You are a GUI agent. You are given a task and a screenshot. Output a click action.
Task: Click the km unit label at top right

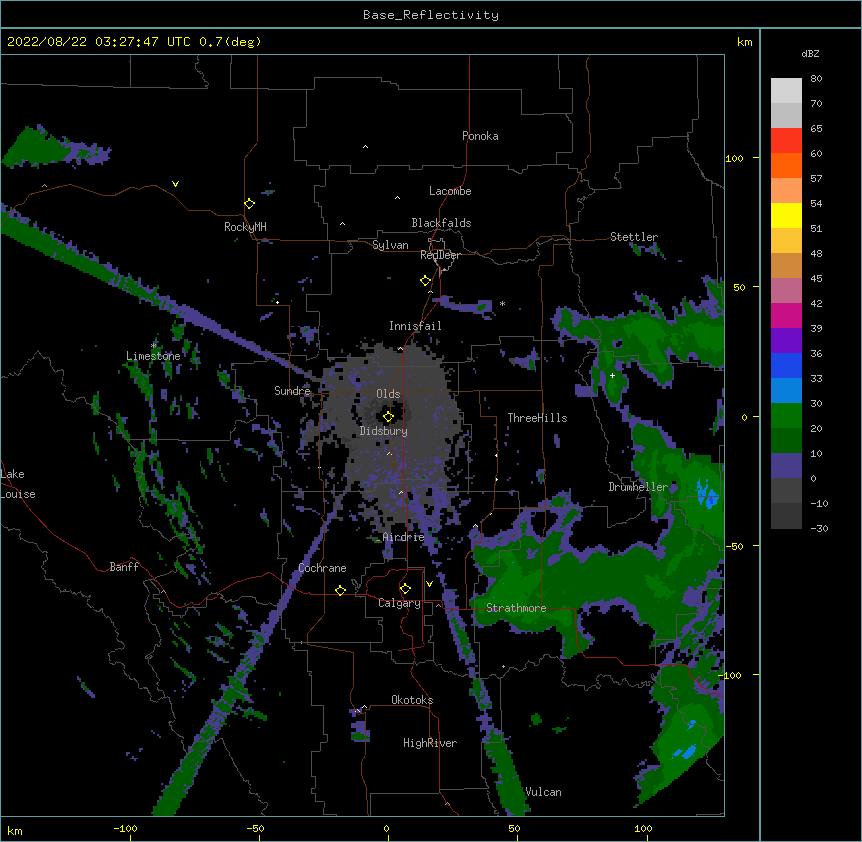(x=744, y=42)
